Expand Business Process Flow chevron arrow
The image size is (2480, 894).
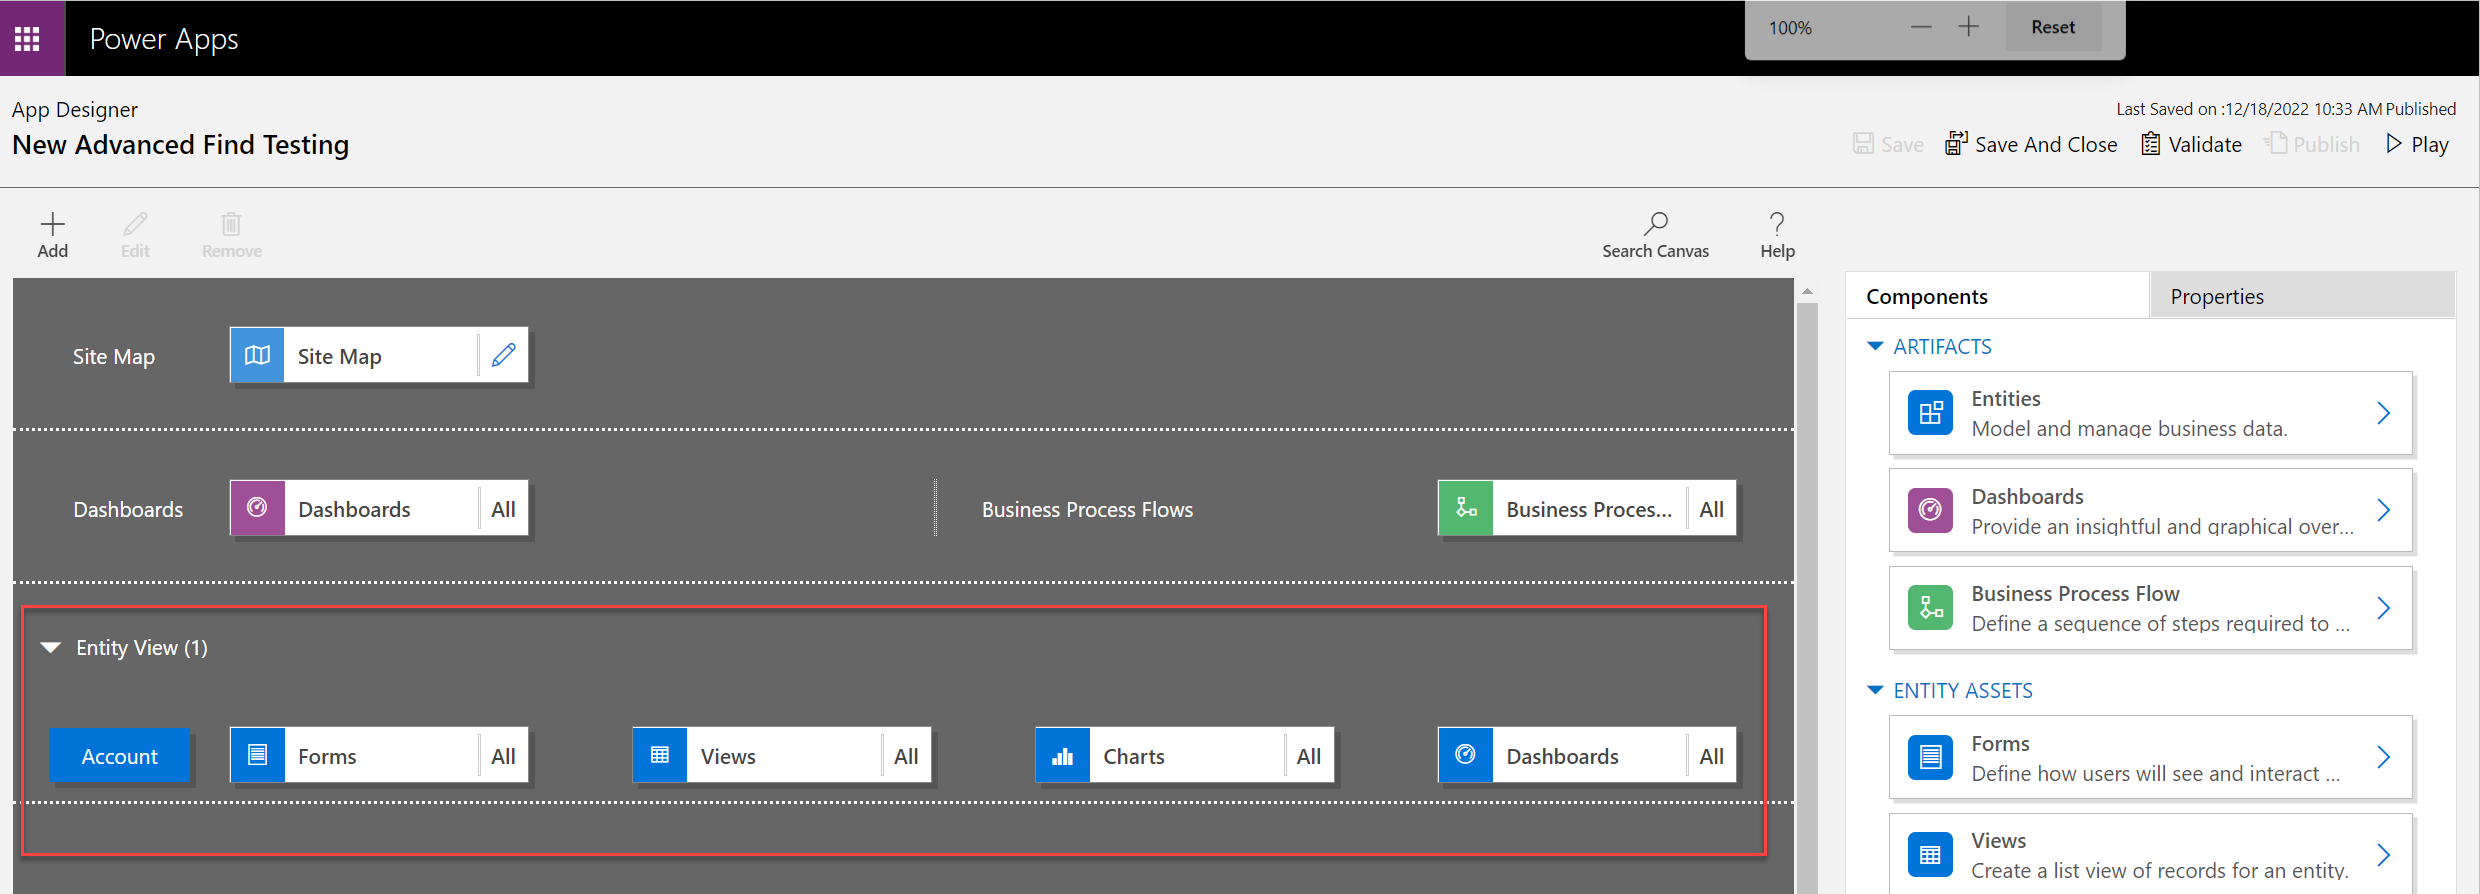pos(2384,608)
